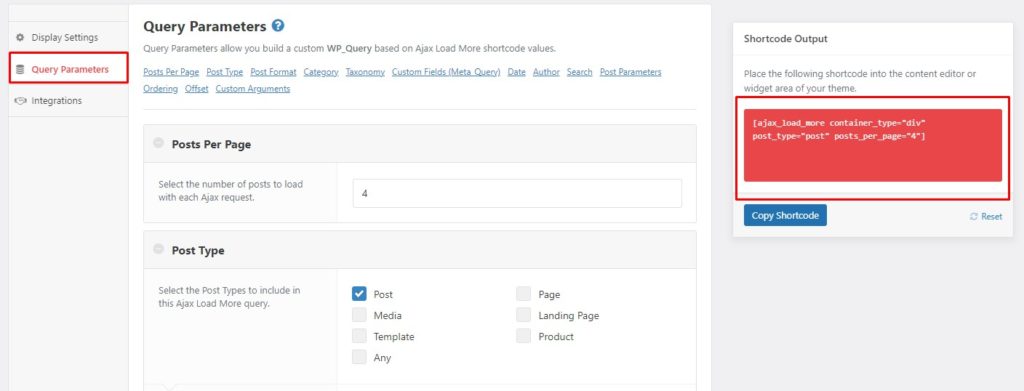Tick the Media checkbox
This screenshot has width=1024, height=391.
(359, 315)
